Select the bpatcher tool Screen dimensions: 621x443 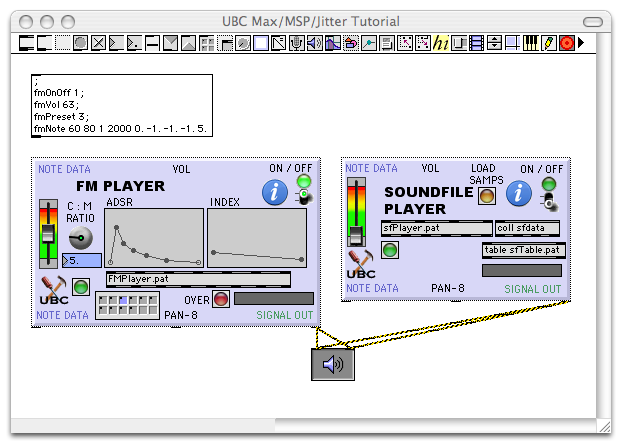click(x=225, y=43)
